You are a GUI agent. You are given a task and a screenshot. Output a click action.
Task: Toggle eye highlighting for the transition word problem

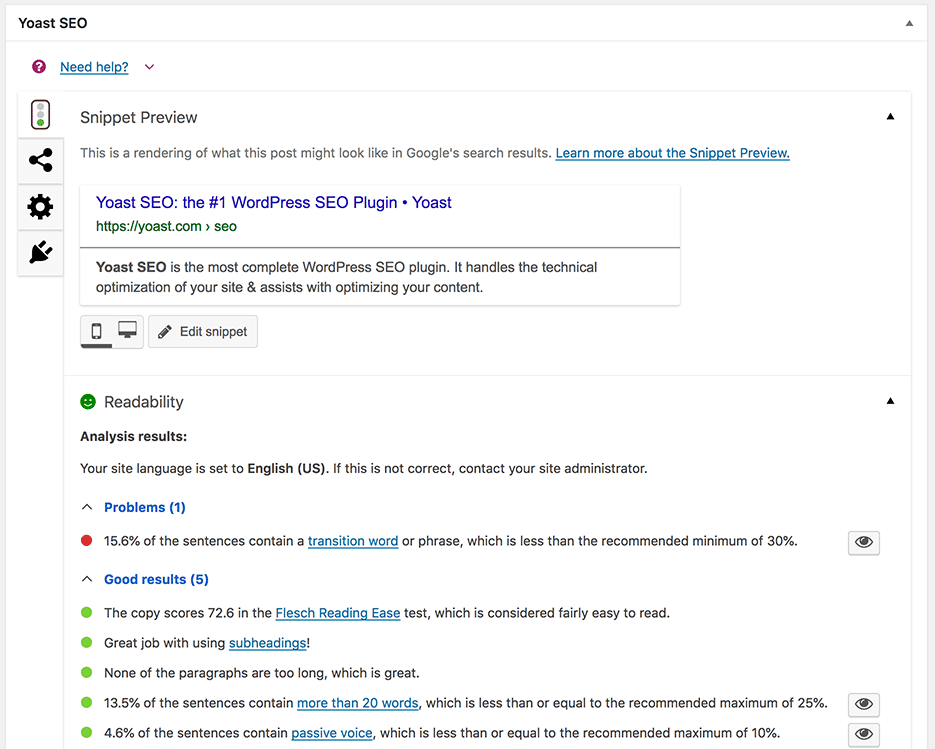(863, 542)
